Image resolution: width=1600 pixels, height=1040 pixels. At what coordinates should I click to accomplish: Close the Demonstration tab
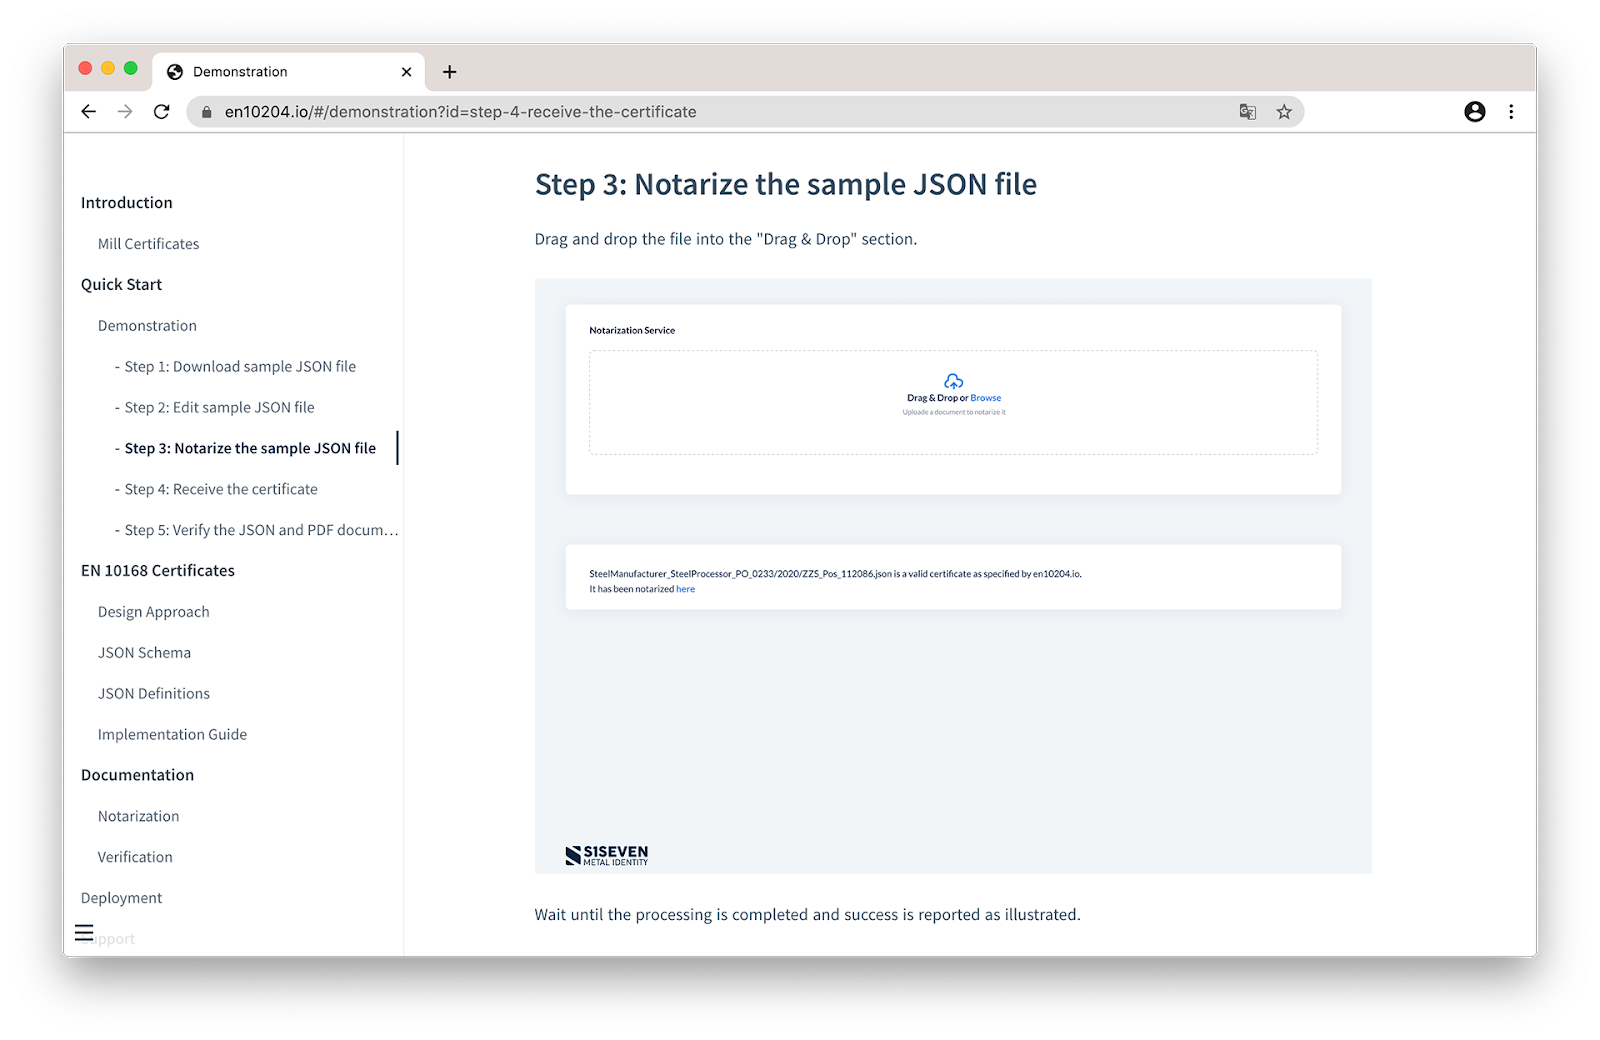(x=406, y=72)
